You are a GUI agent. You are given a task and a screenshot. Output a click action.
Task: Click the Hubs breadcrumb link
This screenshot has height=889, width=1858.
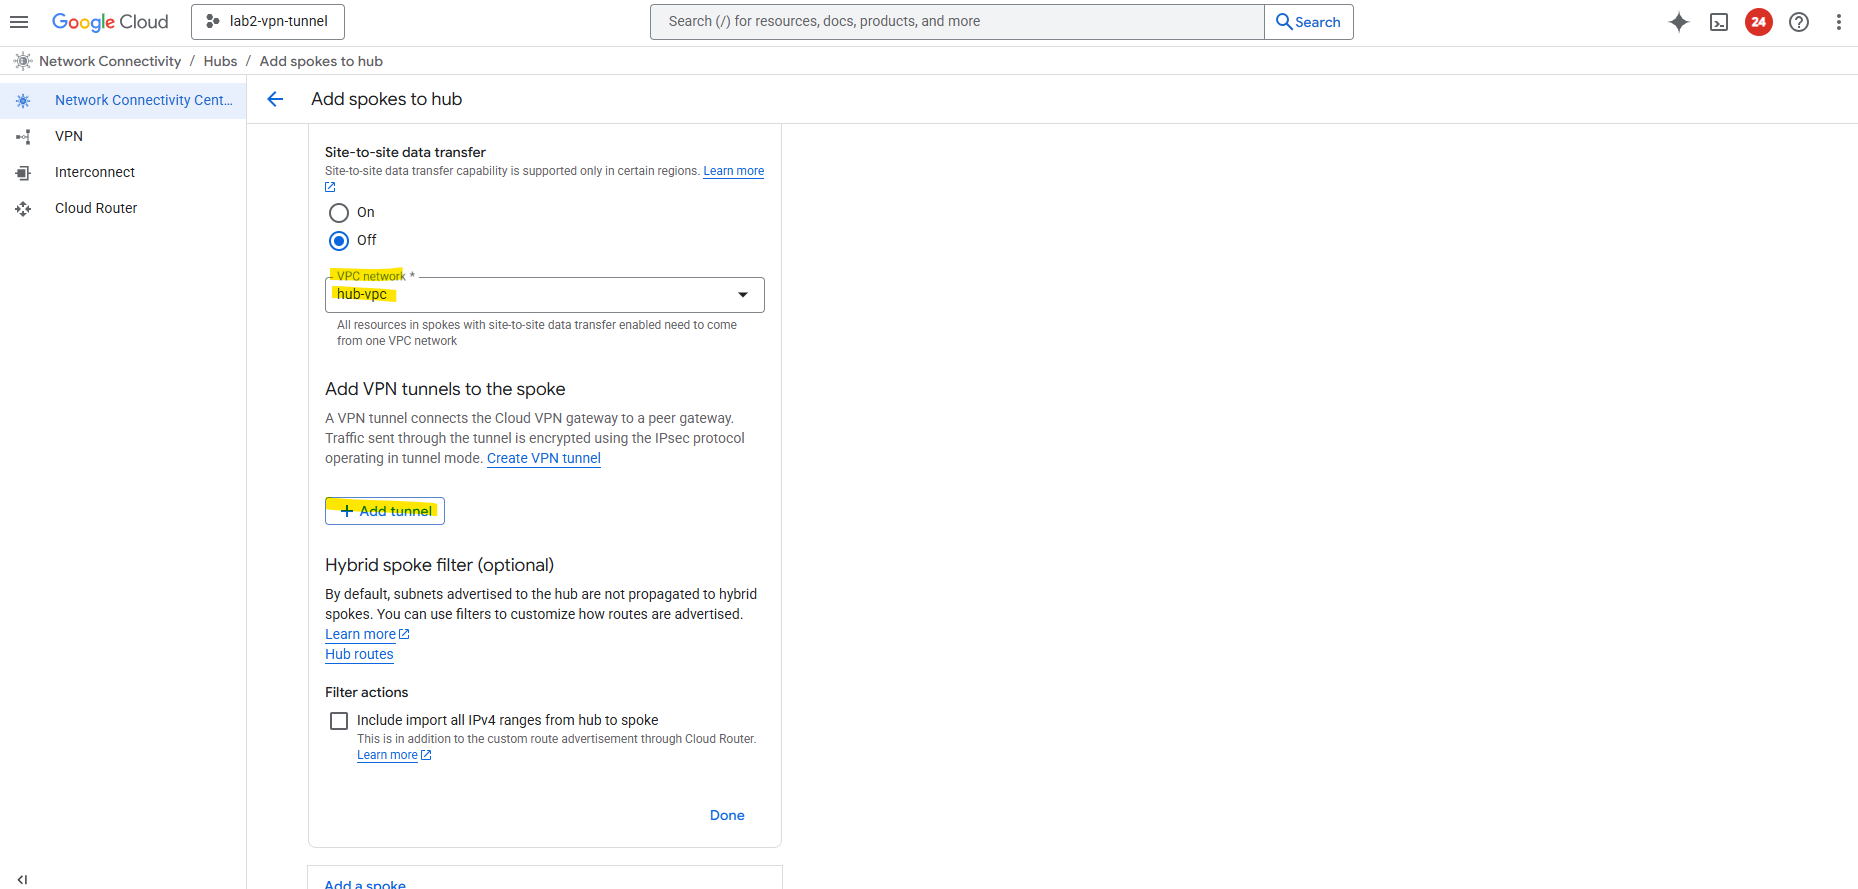coord(220,61)
